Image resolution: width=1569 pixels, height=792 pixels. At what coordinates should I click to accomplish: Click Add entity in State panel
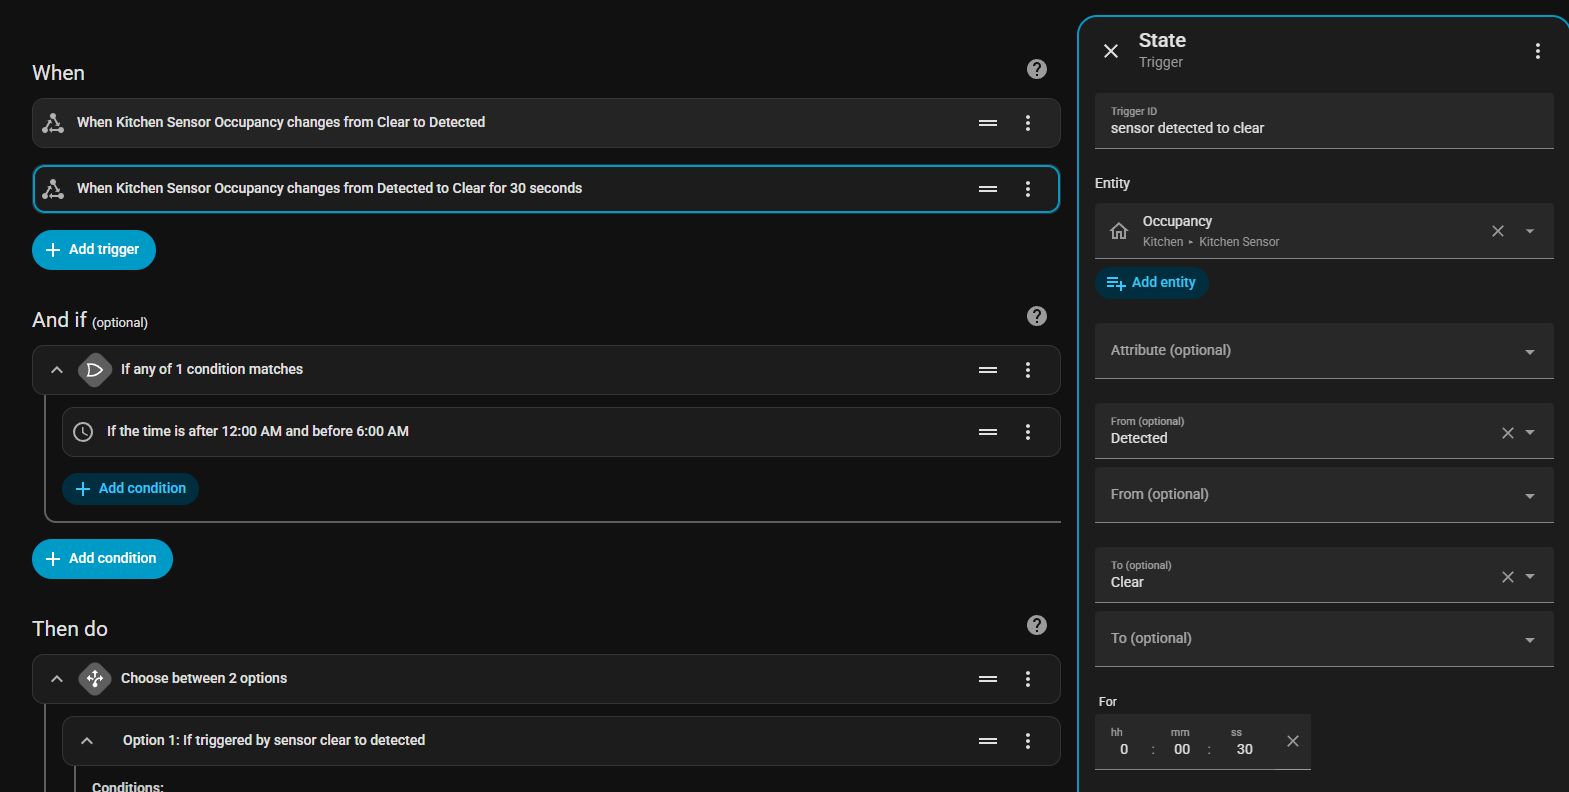click(1152, 283)
